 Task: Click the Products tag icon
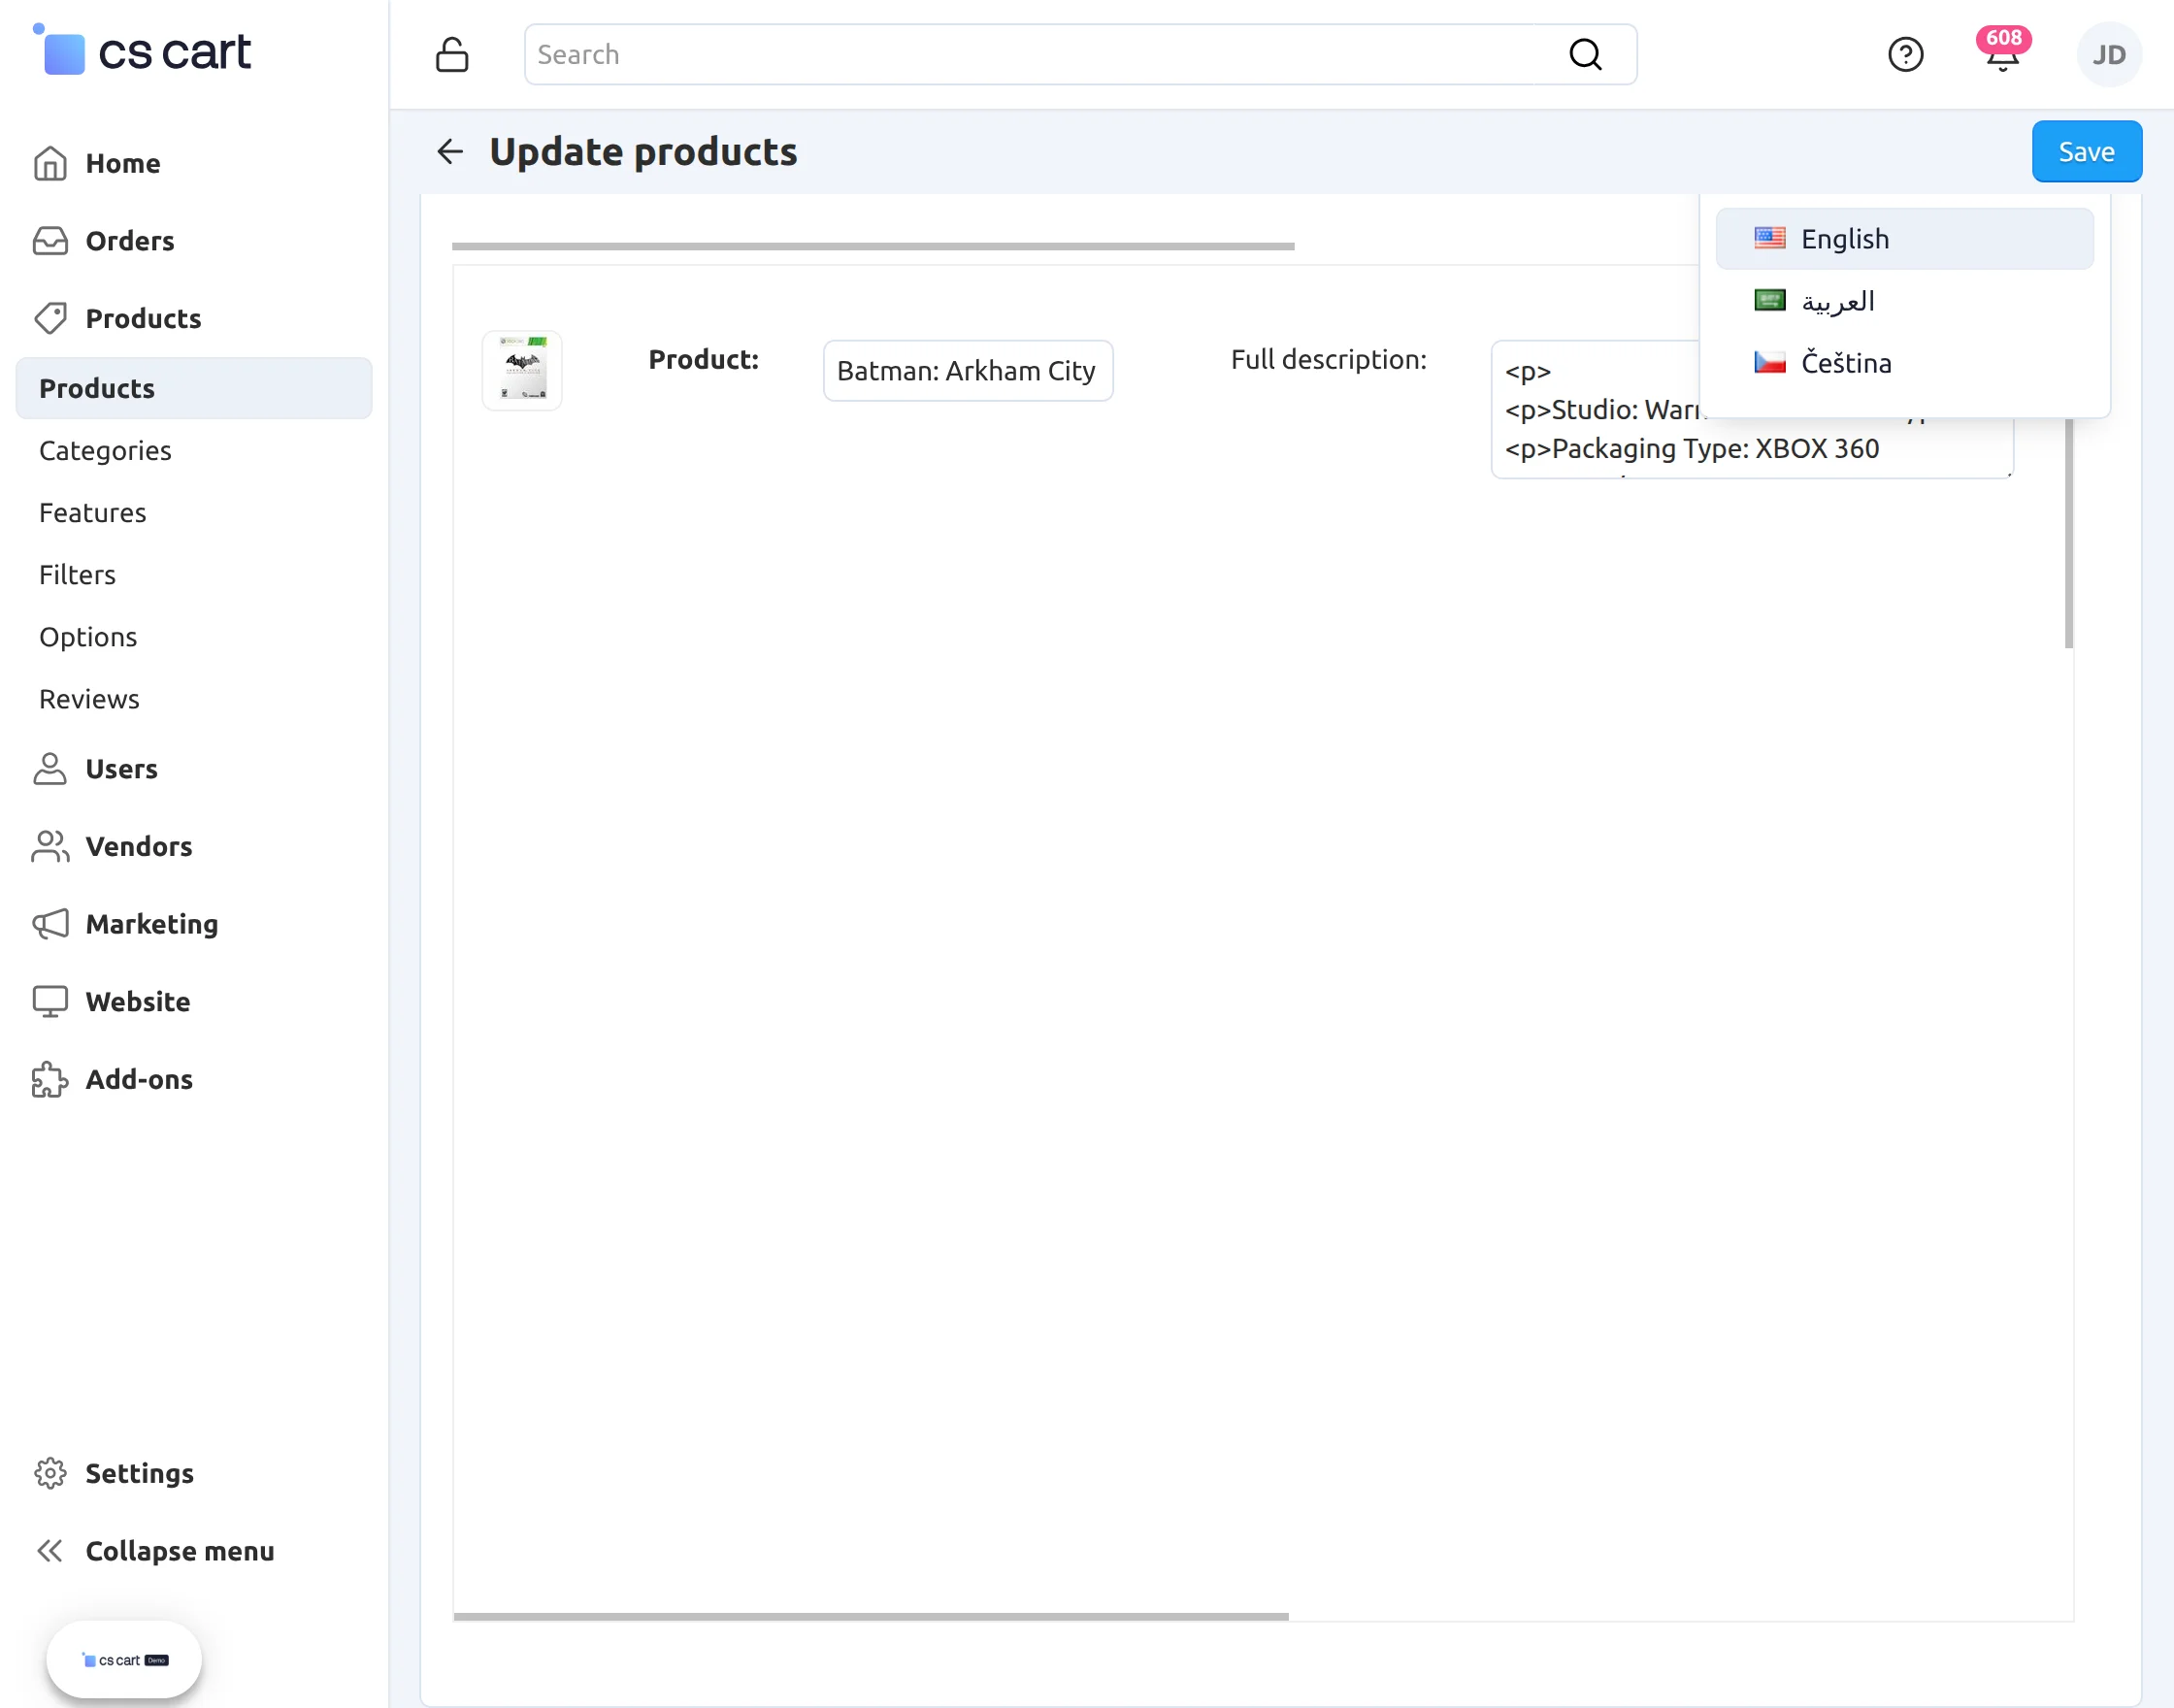point(50,318)
